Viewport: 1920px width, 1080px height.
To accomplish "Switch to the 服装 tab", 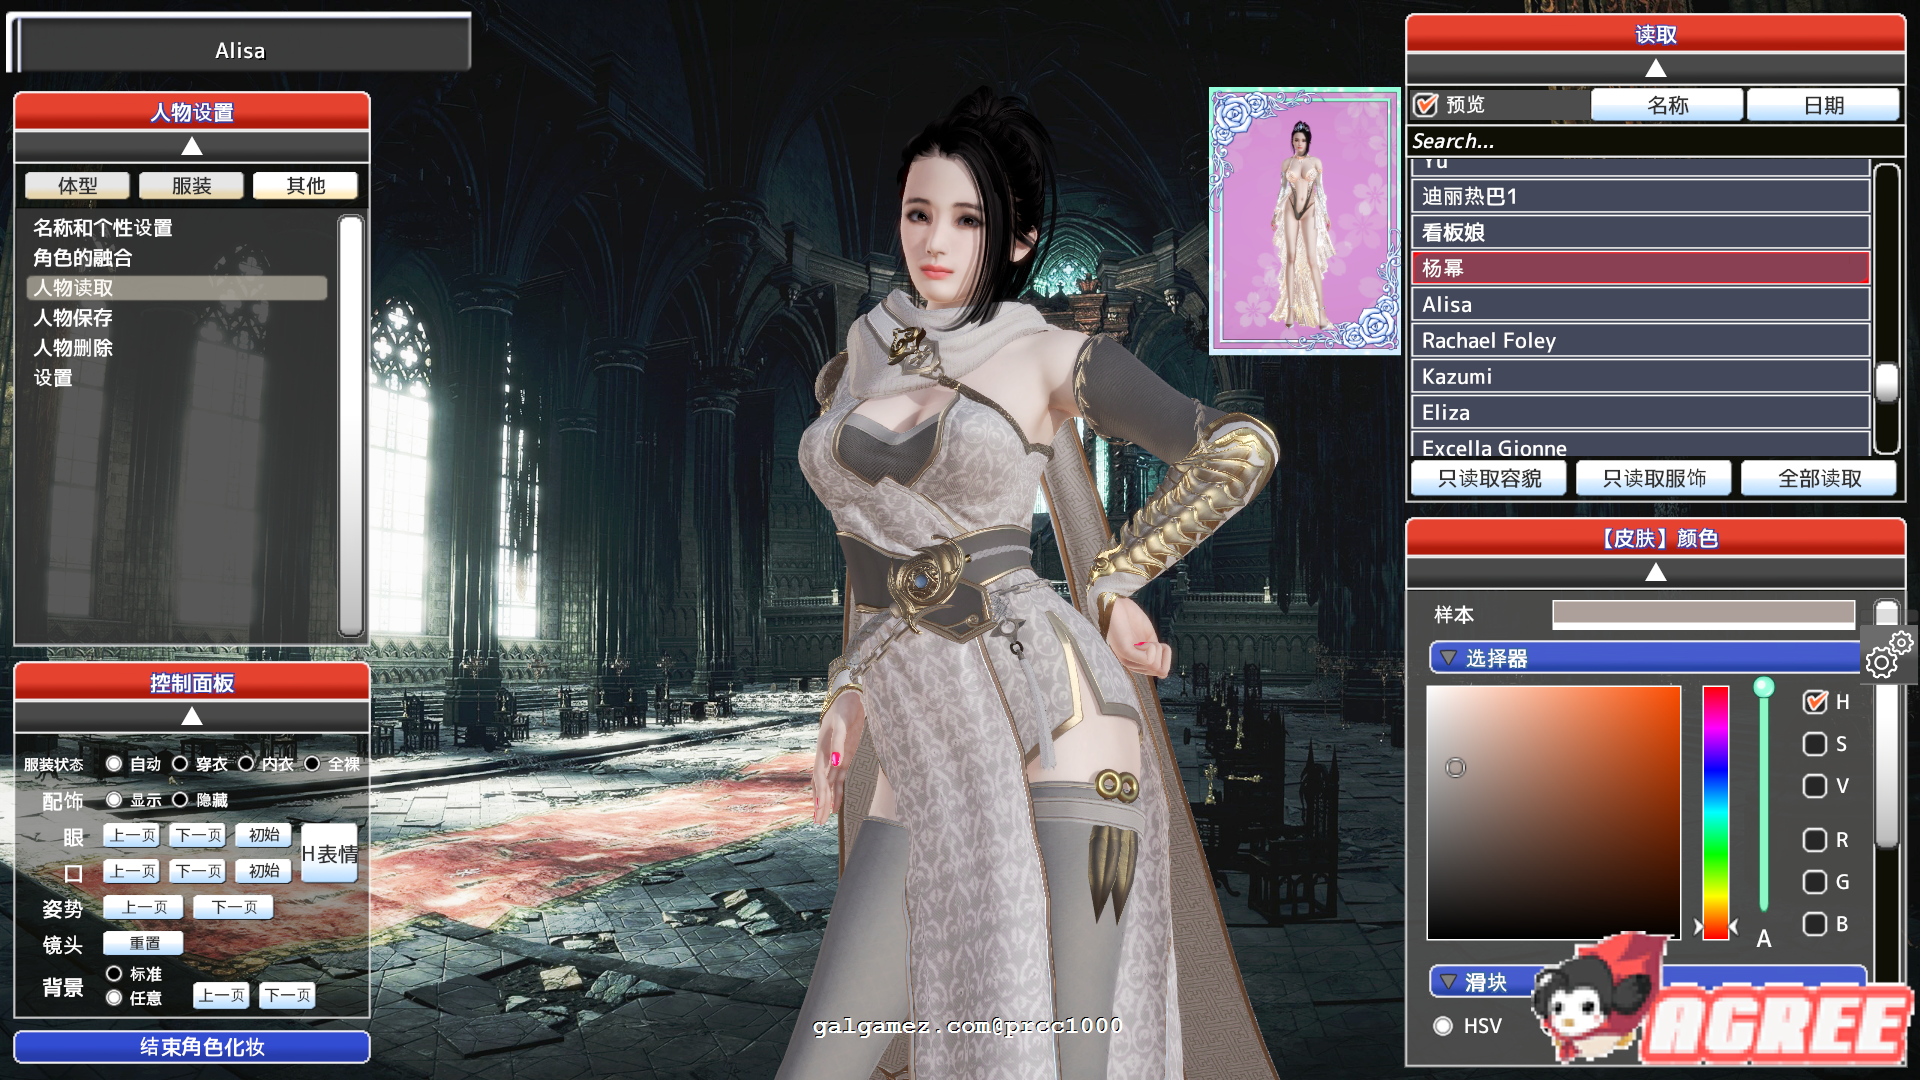I will (x=191, y=185).
